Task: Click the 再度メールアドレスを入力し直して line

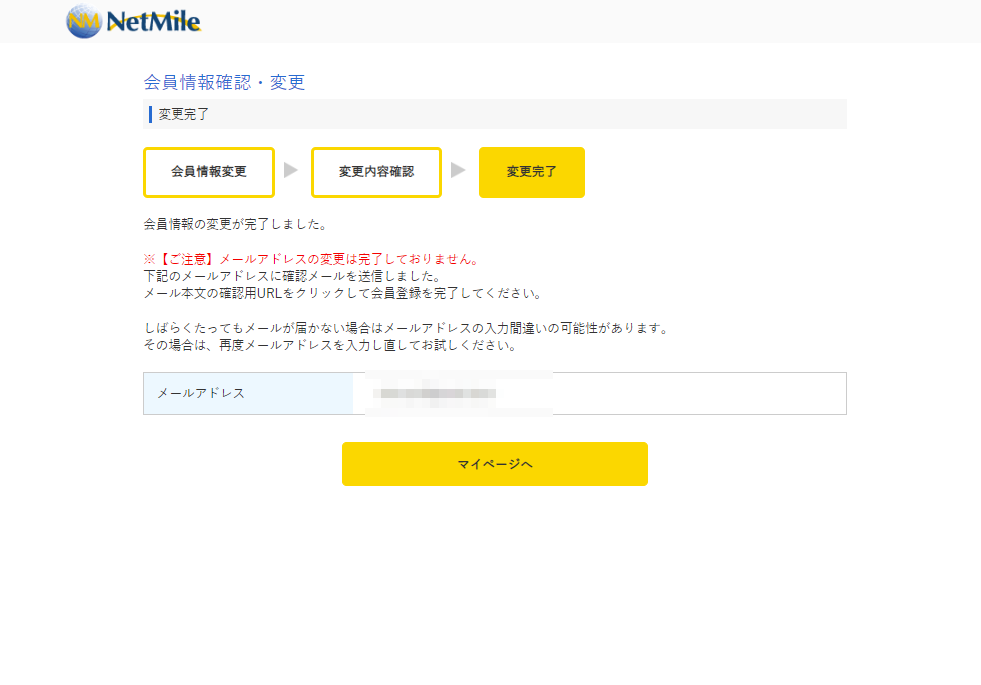Action: (x=331, y=345)
